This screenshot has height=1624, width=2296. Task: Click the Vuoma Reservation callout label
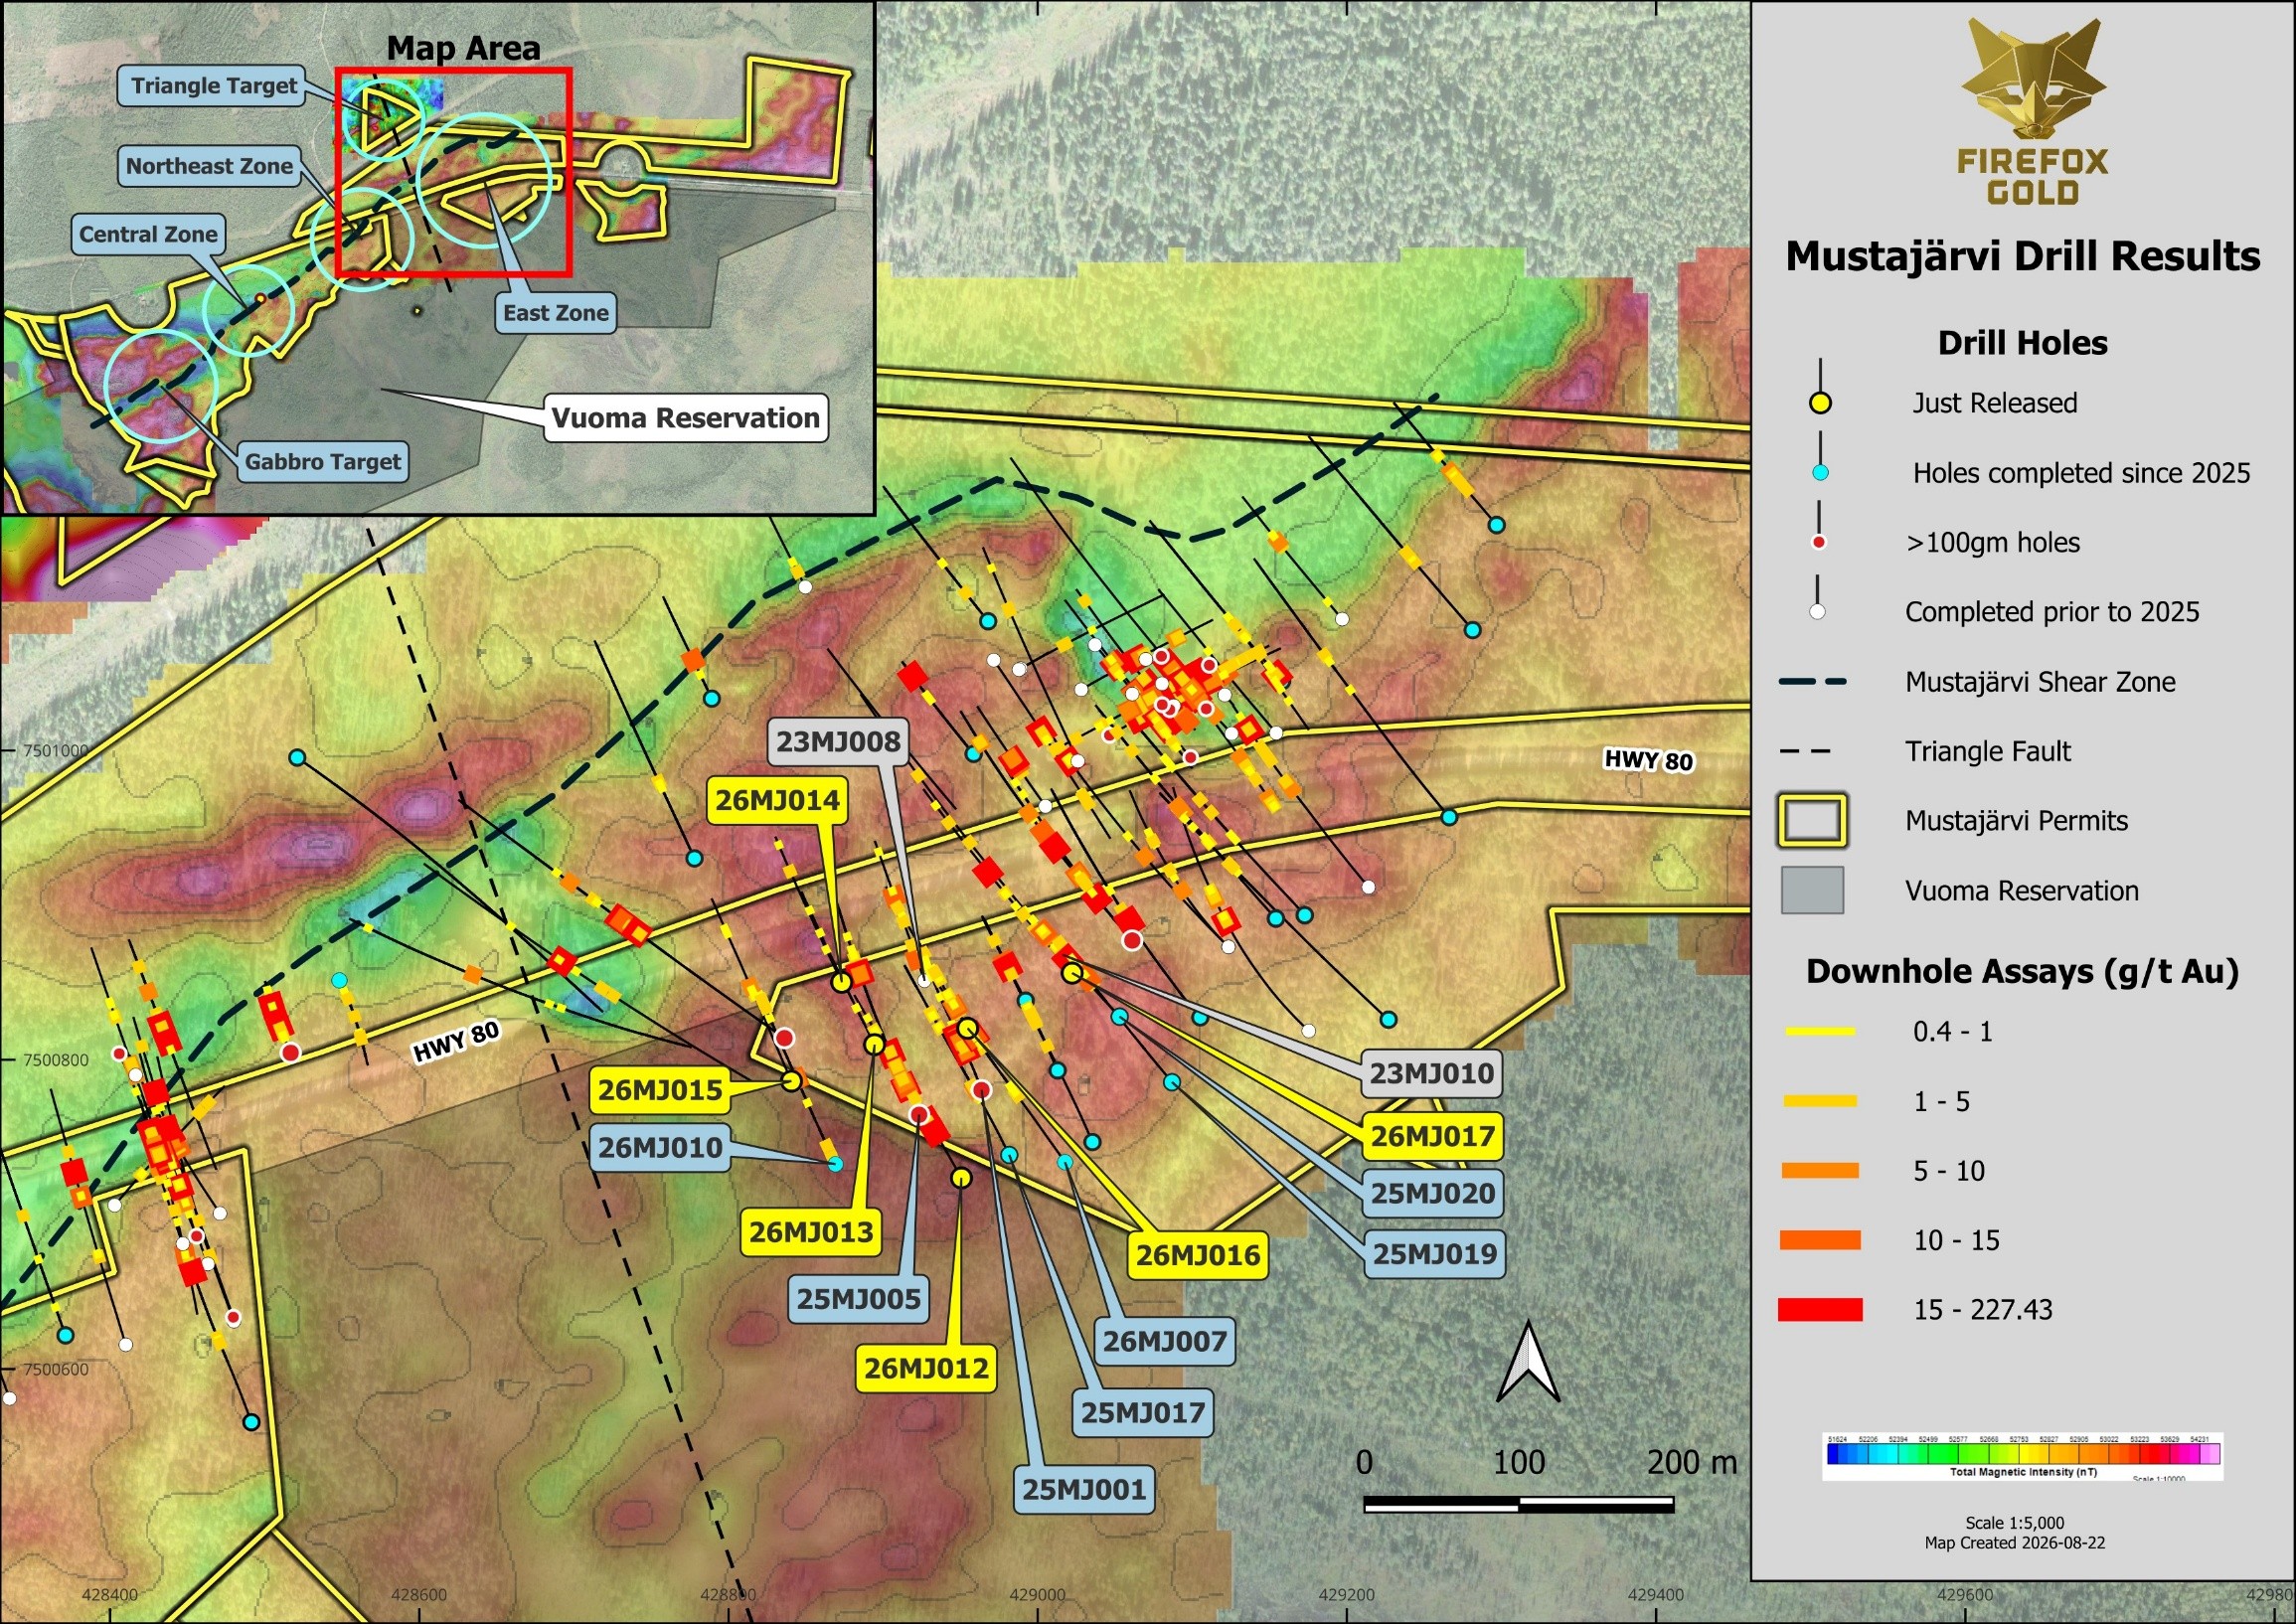pyautogui.click(x=685, y=418)
